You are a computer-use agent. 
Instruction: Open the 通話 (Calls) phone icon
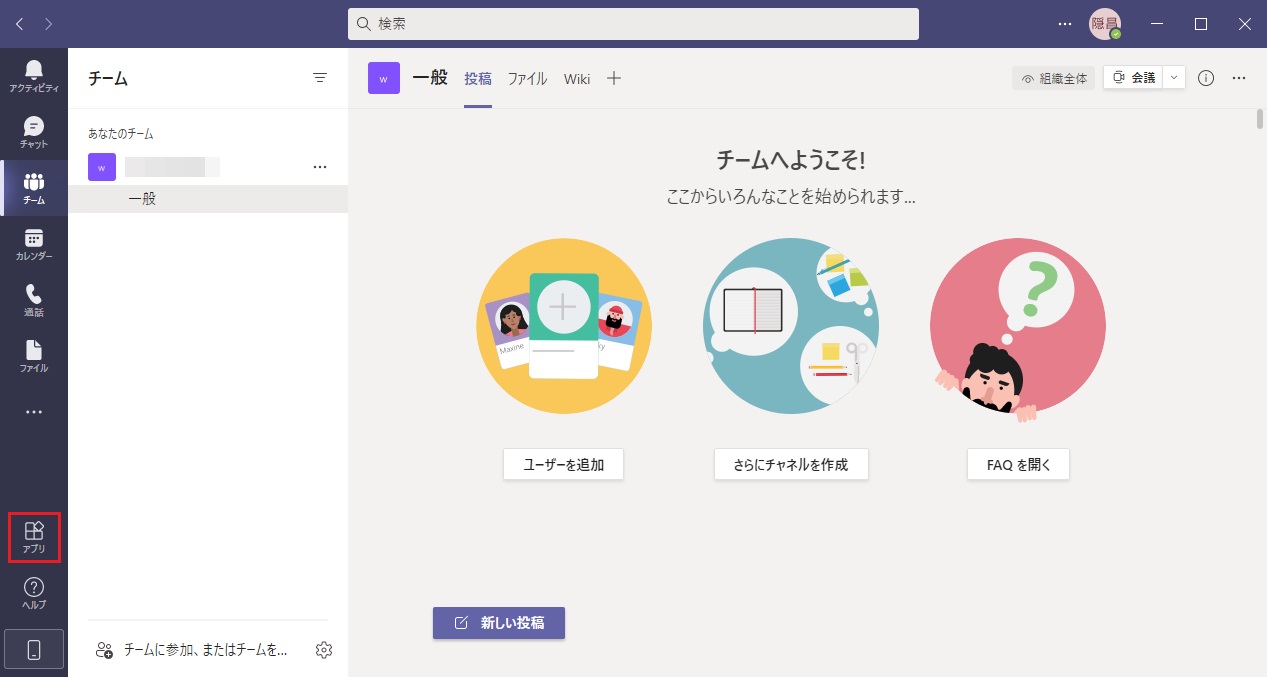click(x=34, y=299)
